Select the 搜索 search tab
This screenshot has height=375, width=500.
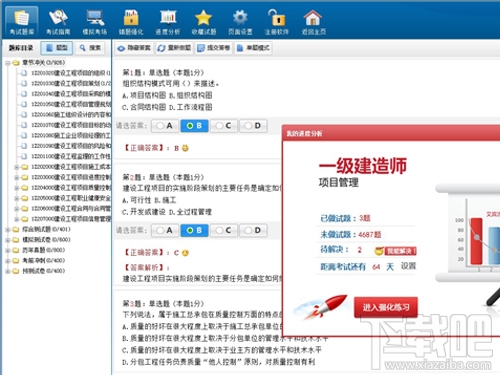pyautogui.click(x=90, y=48)
